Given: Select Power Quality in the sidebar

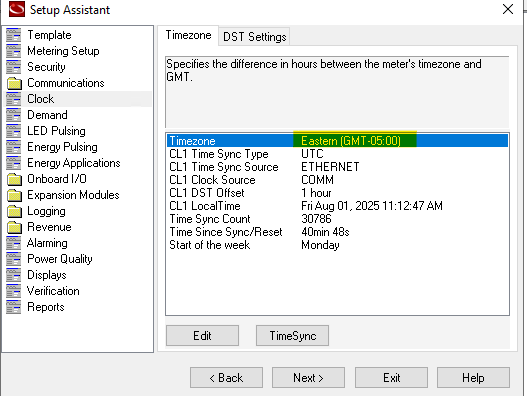Looking at the screenshot, I should coord(59,259).
